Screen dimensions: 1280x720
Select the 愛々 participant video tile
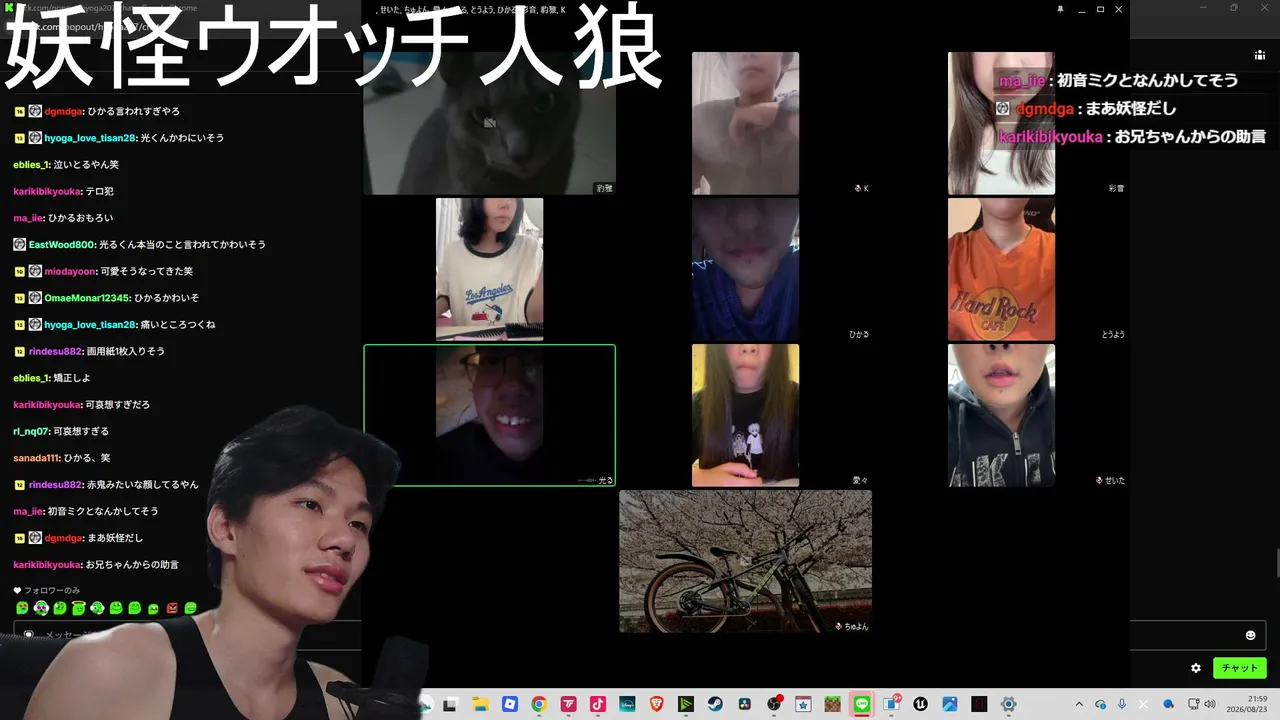(745, 415)
